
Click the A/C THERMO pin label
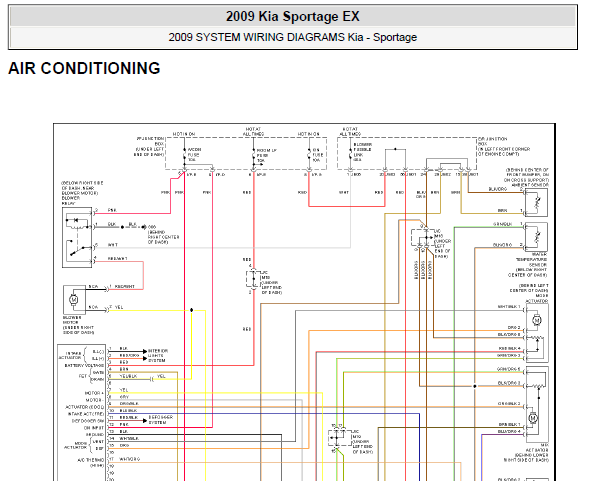(91, 460)
